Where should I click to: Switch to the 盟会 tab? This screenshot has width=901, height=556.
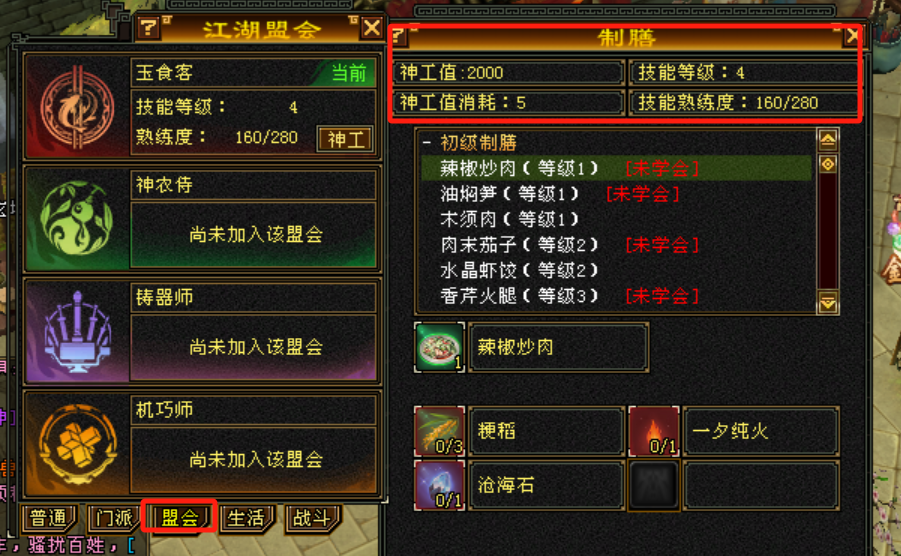[x=179, y=518]
